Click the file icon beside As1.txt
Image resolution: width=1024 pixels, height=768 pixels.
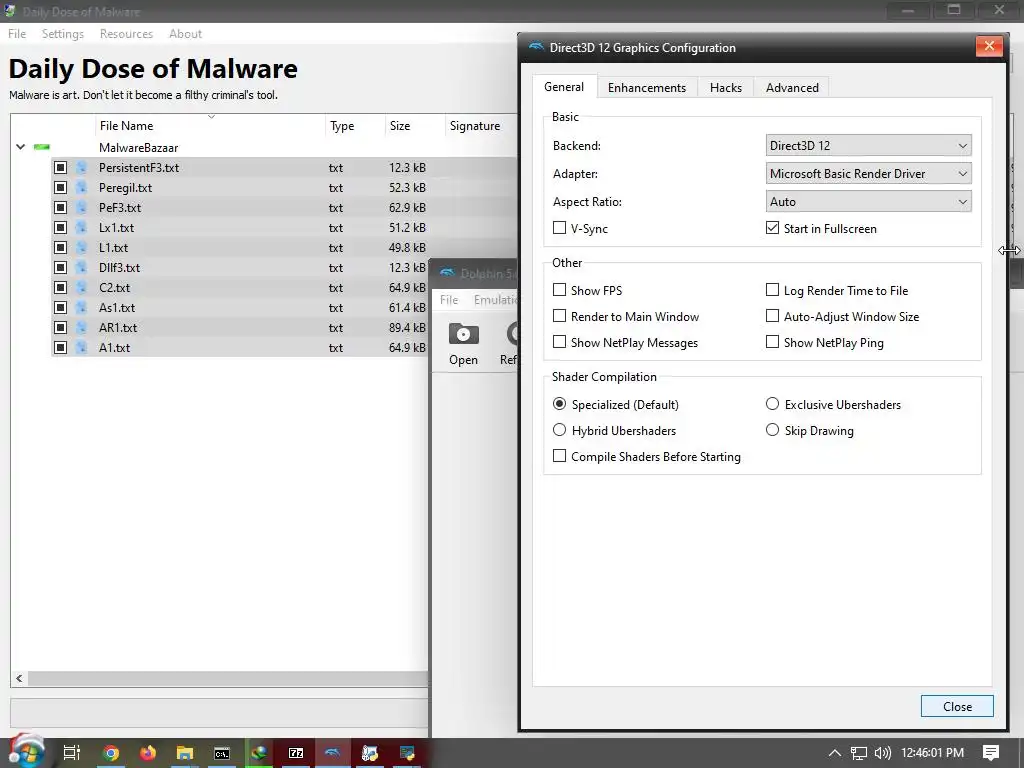(x=81, y=308)
